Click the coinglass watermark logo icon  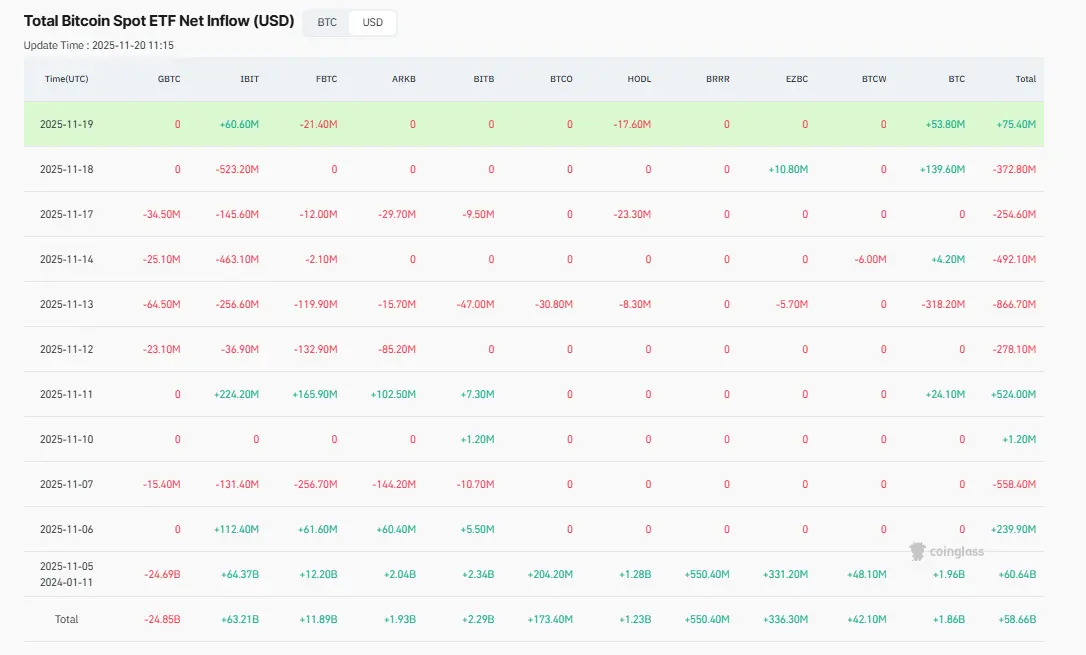pyautogui.click(x=916, y=551)
